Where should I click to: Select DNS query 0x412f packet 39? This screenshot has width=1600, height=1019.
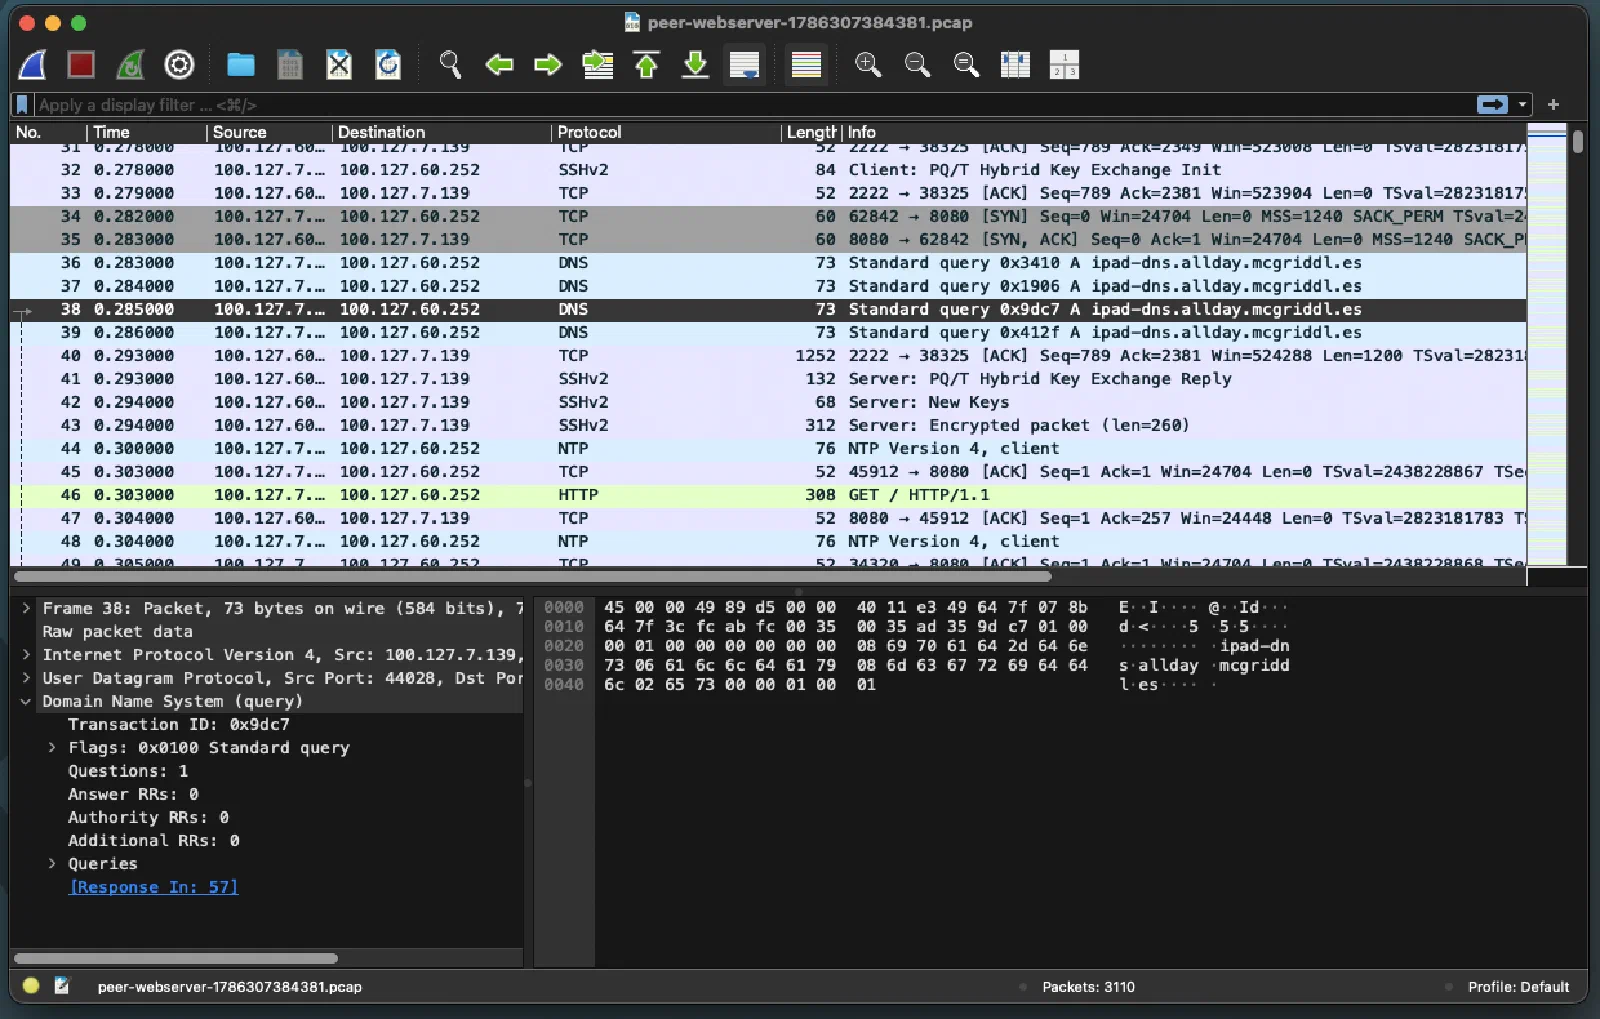click(768, 333)
